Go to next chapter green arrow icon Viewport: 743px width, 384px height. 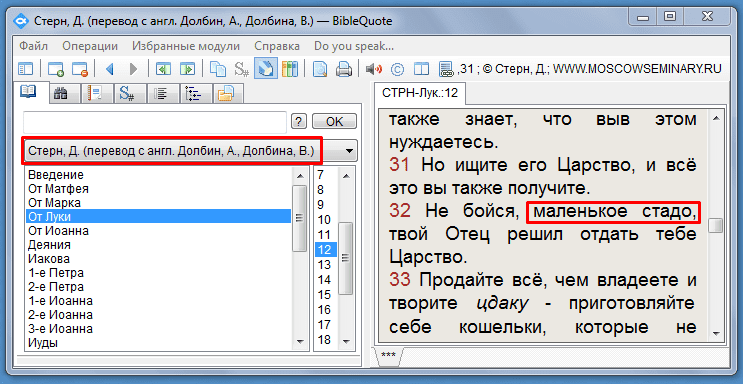[188, 69]
